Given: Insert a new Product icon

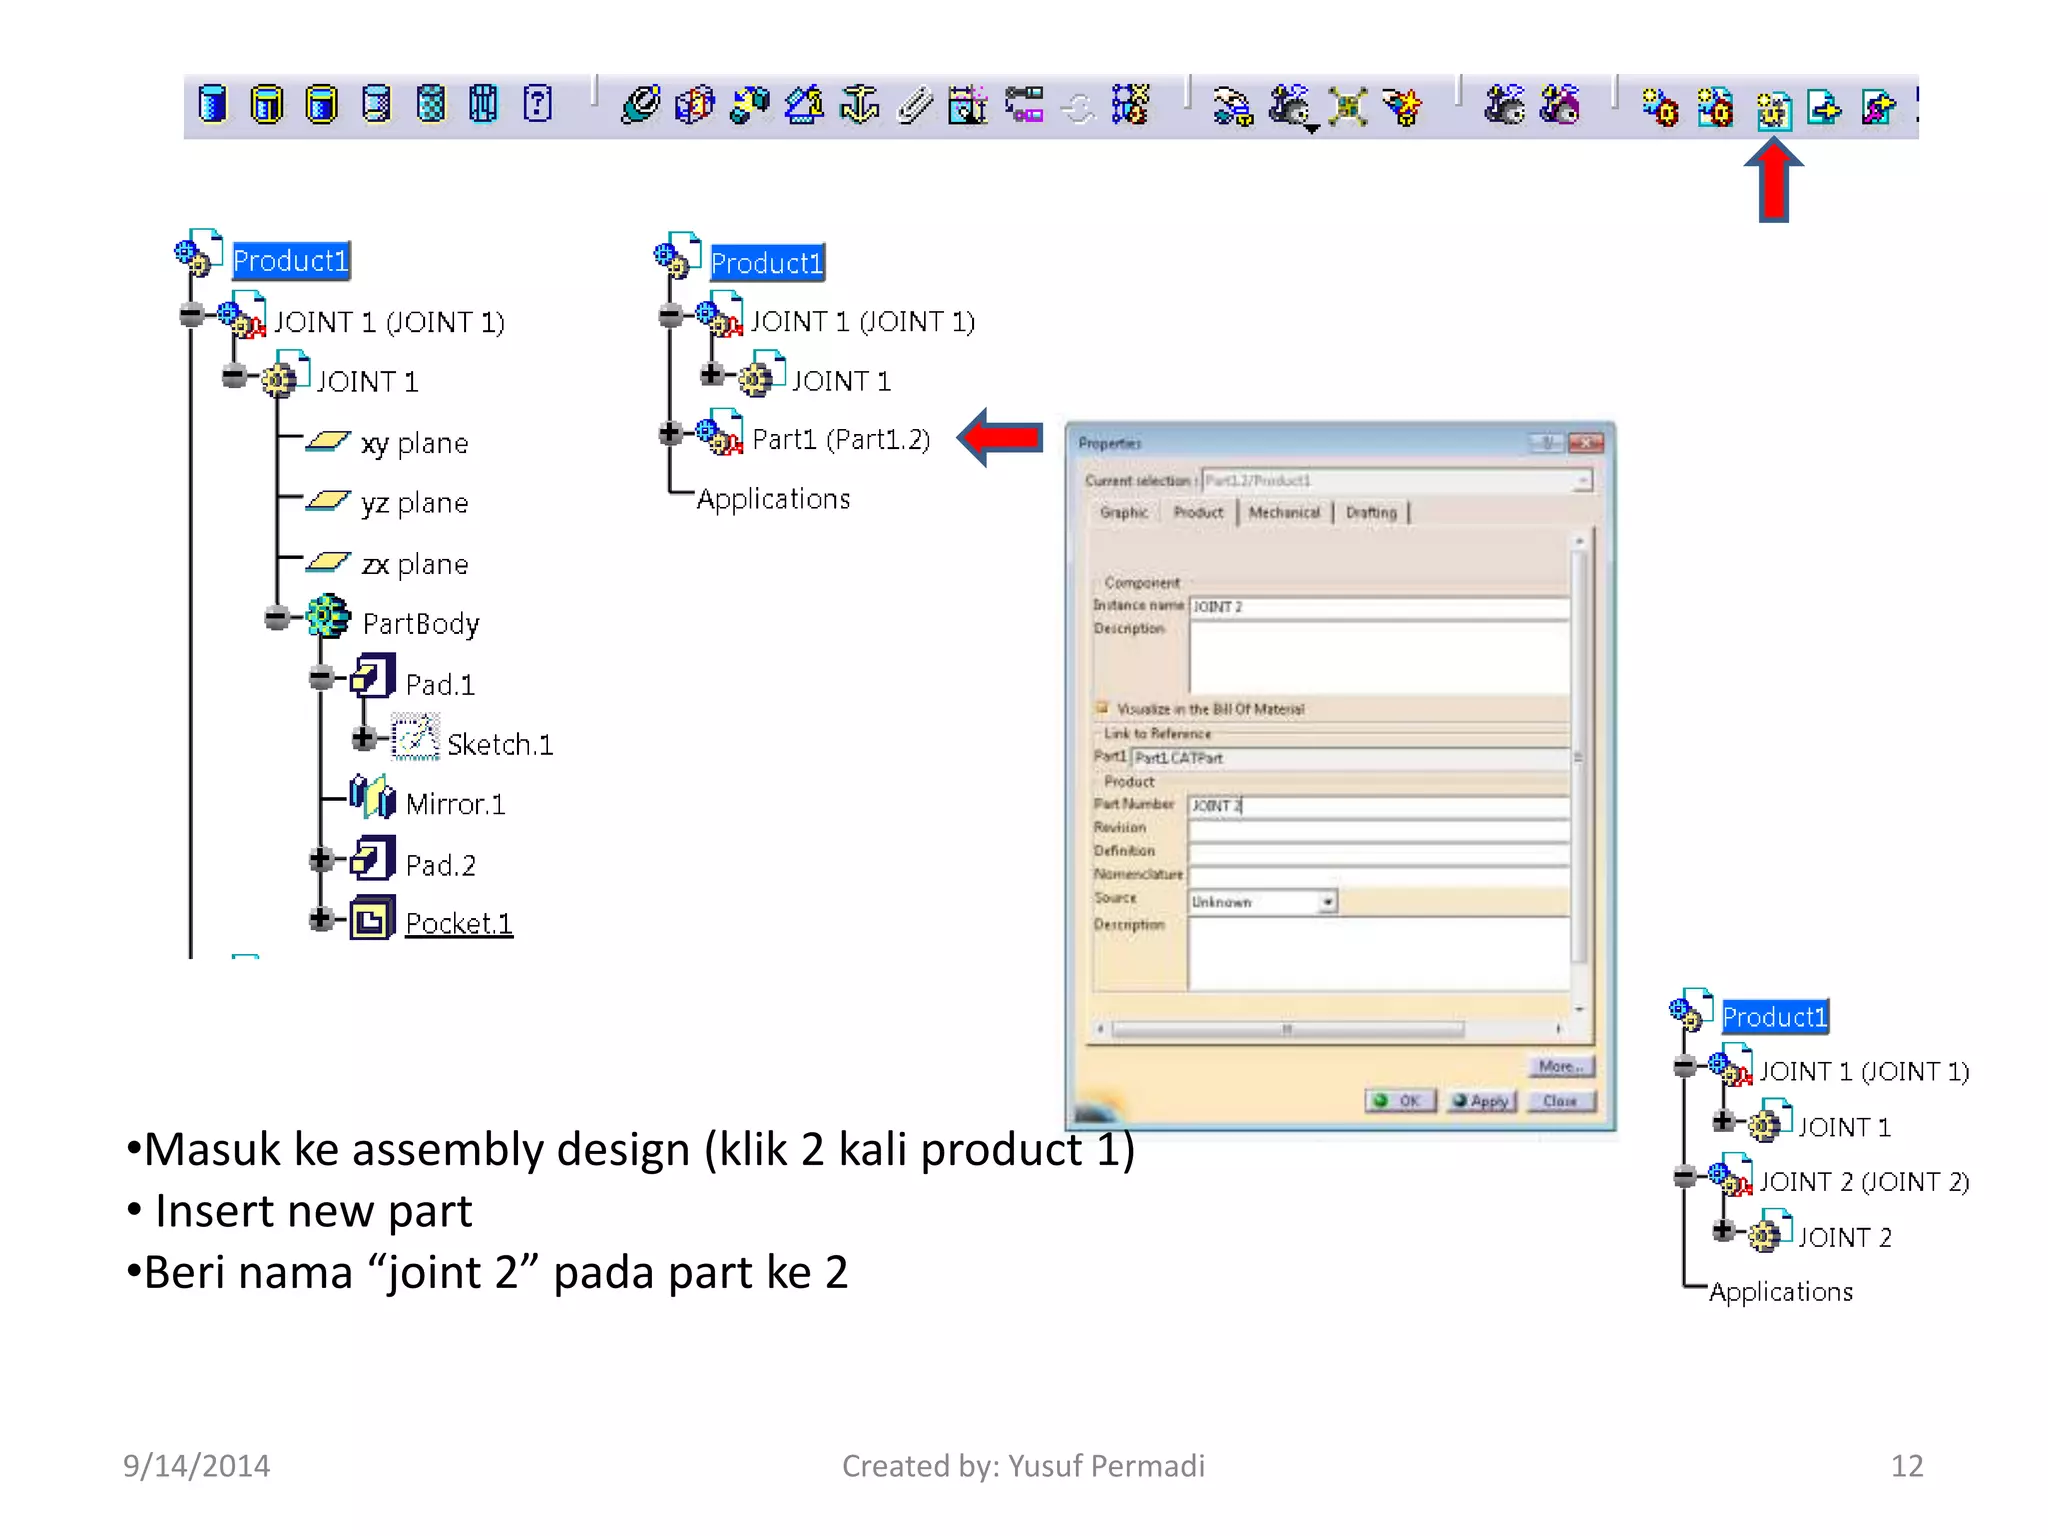Looking at the screenshot, I should pos(1716,106).
